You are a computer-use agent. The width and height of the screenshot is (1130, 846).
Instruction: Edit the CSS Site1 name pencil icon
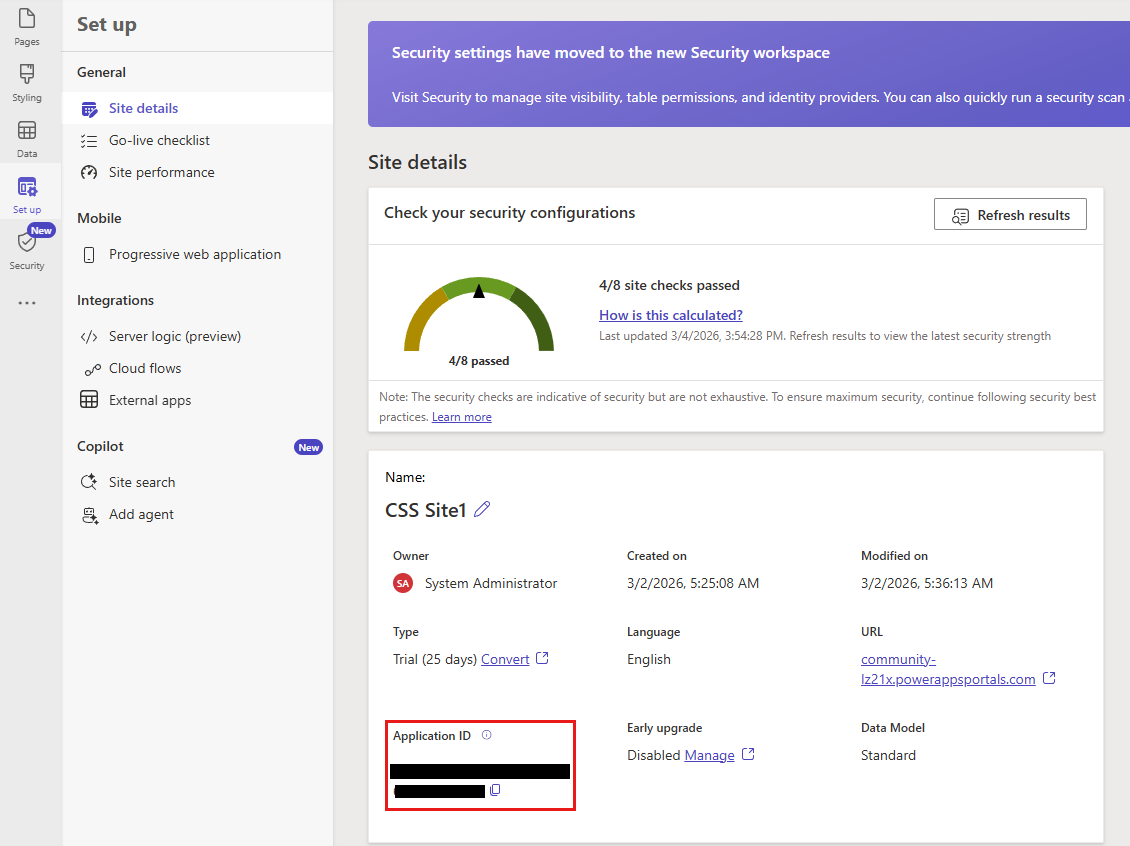[482, 509]
